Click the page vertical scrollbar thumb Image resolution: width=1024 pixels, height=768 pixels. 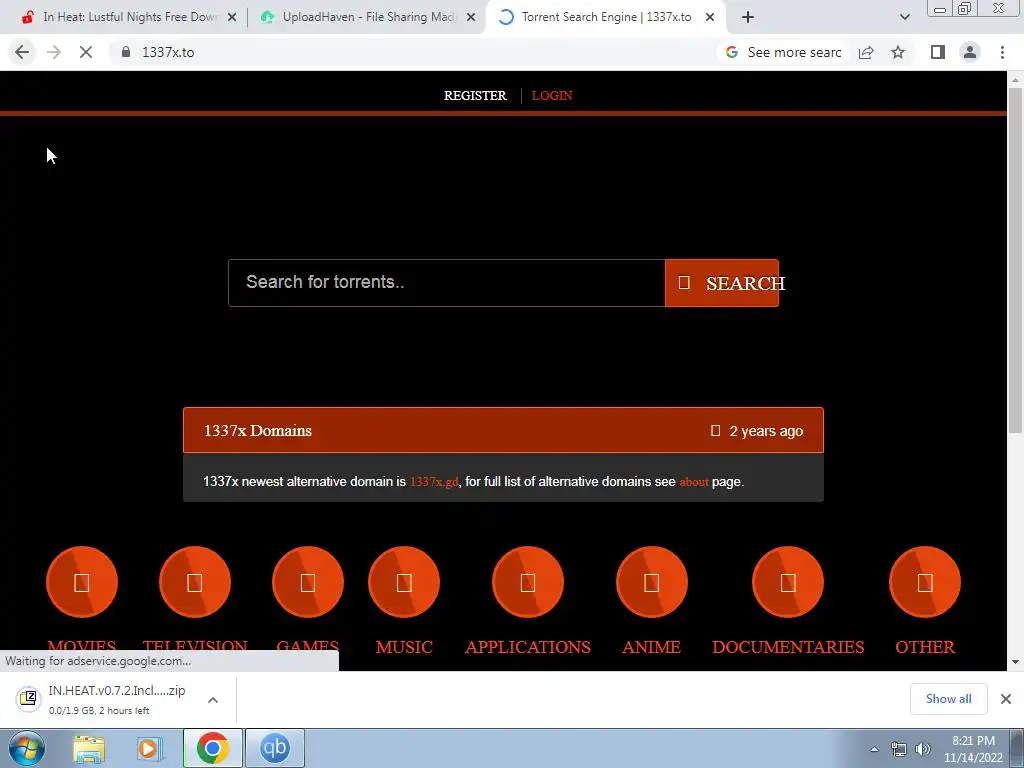coord(1015,259)
